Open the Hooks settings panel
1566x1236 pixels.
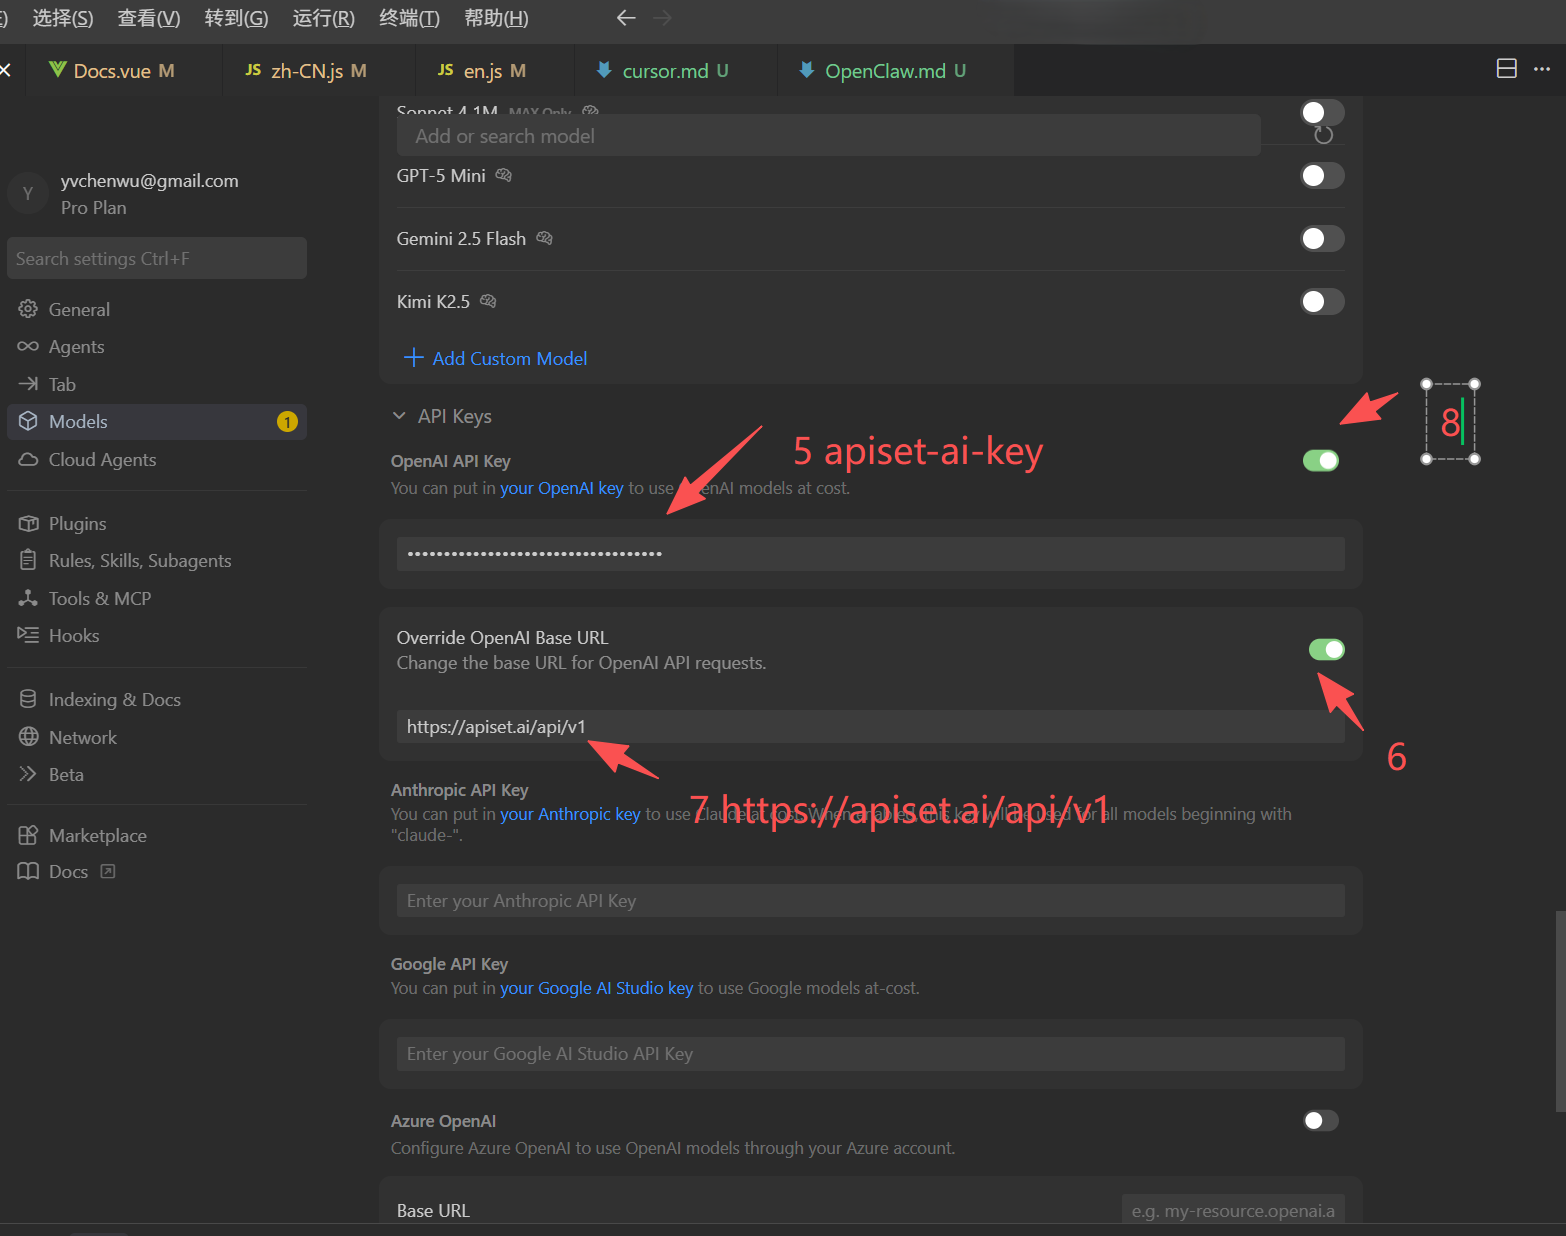click(x=73, y=635)
